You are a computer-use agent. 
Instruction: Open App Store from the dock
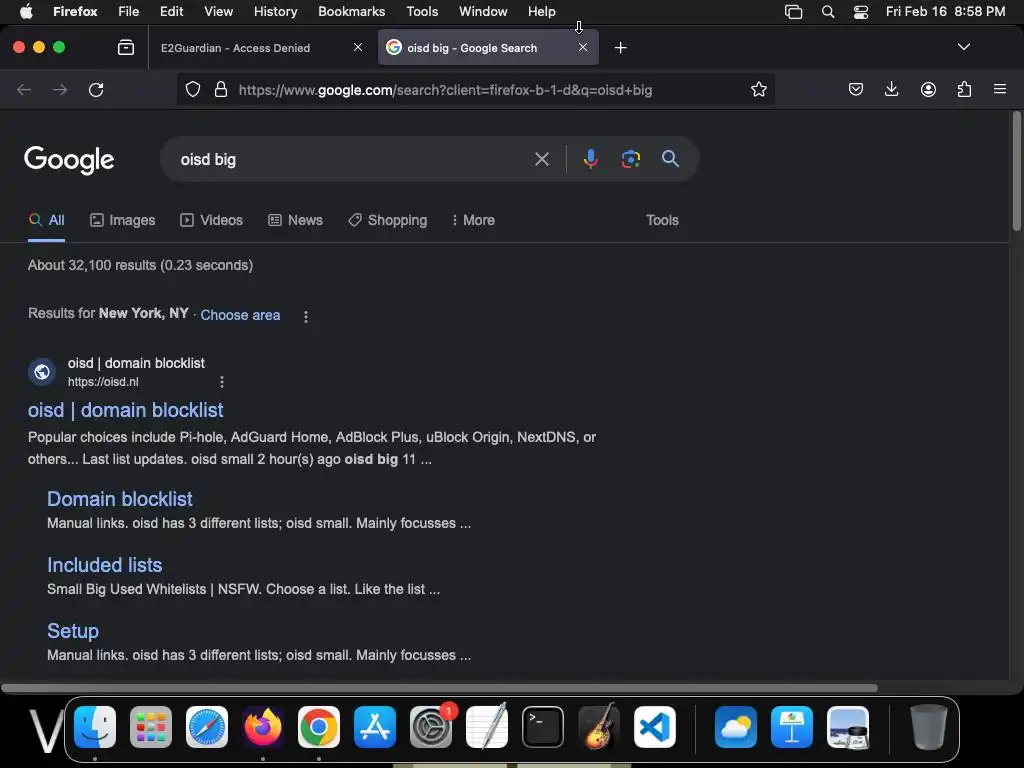[x=375, y=727]
